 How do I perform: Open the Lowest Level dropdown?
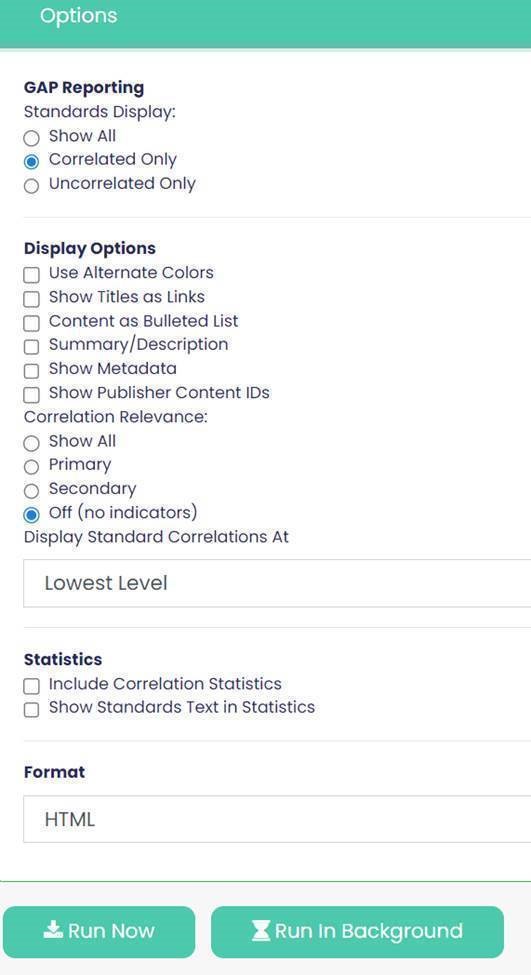point(277,583)
